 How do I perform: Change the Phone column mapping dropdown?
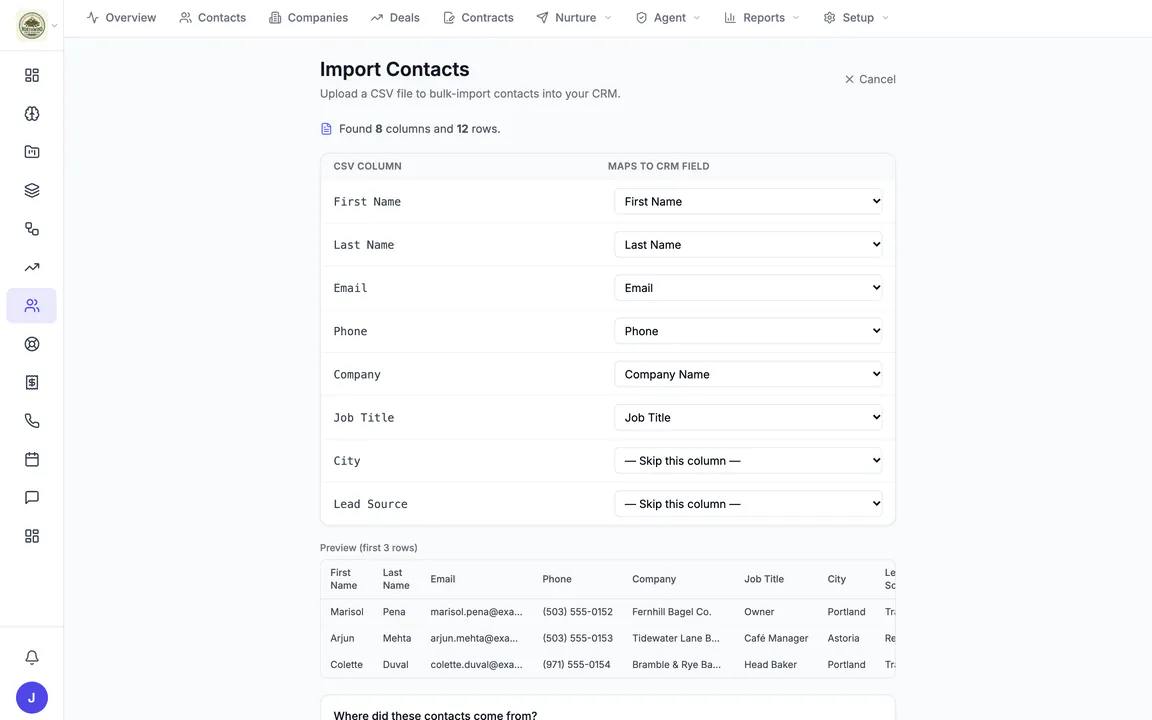[748, 331]
